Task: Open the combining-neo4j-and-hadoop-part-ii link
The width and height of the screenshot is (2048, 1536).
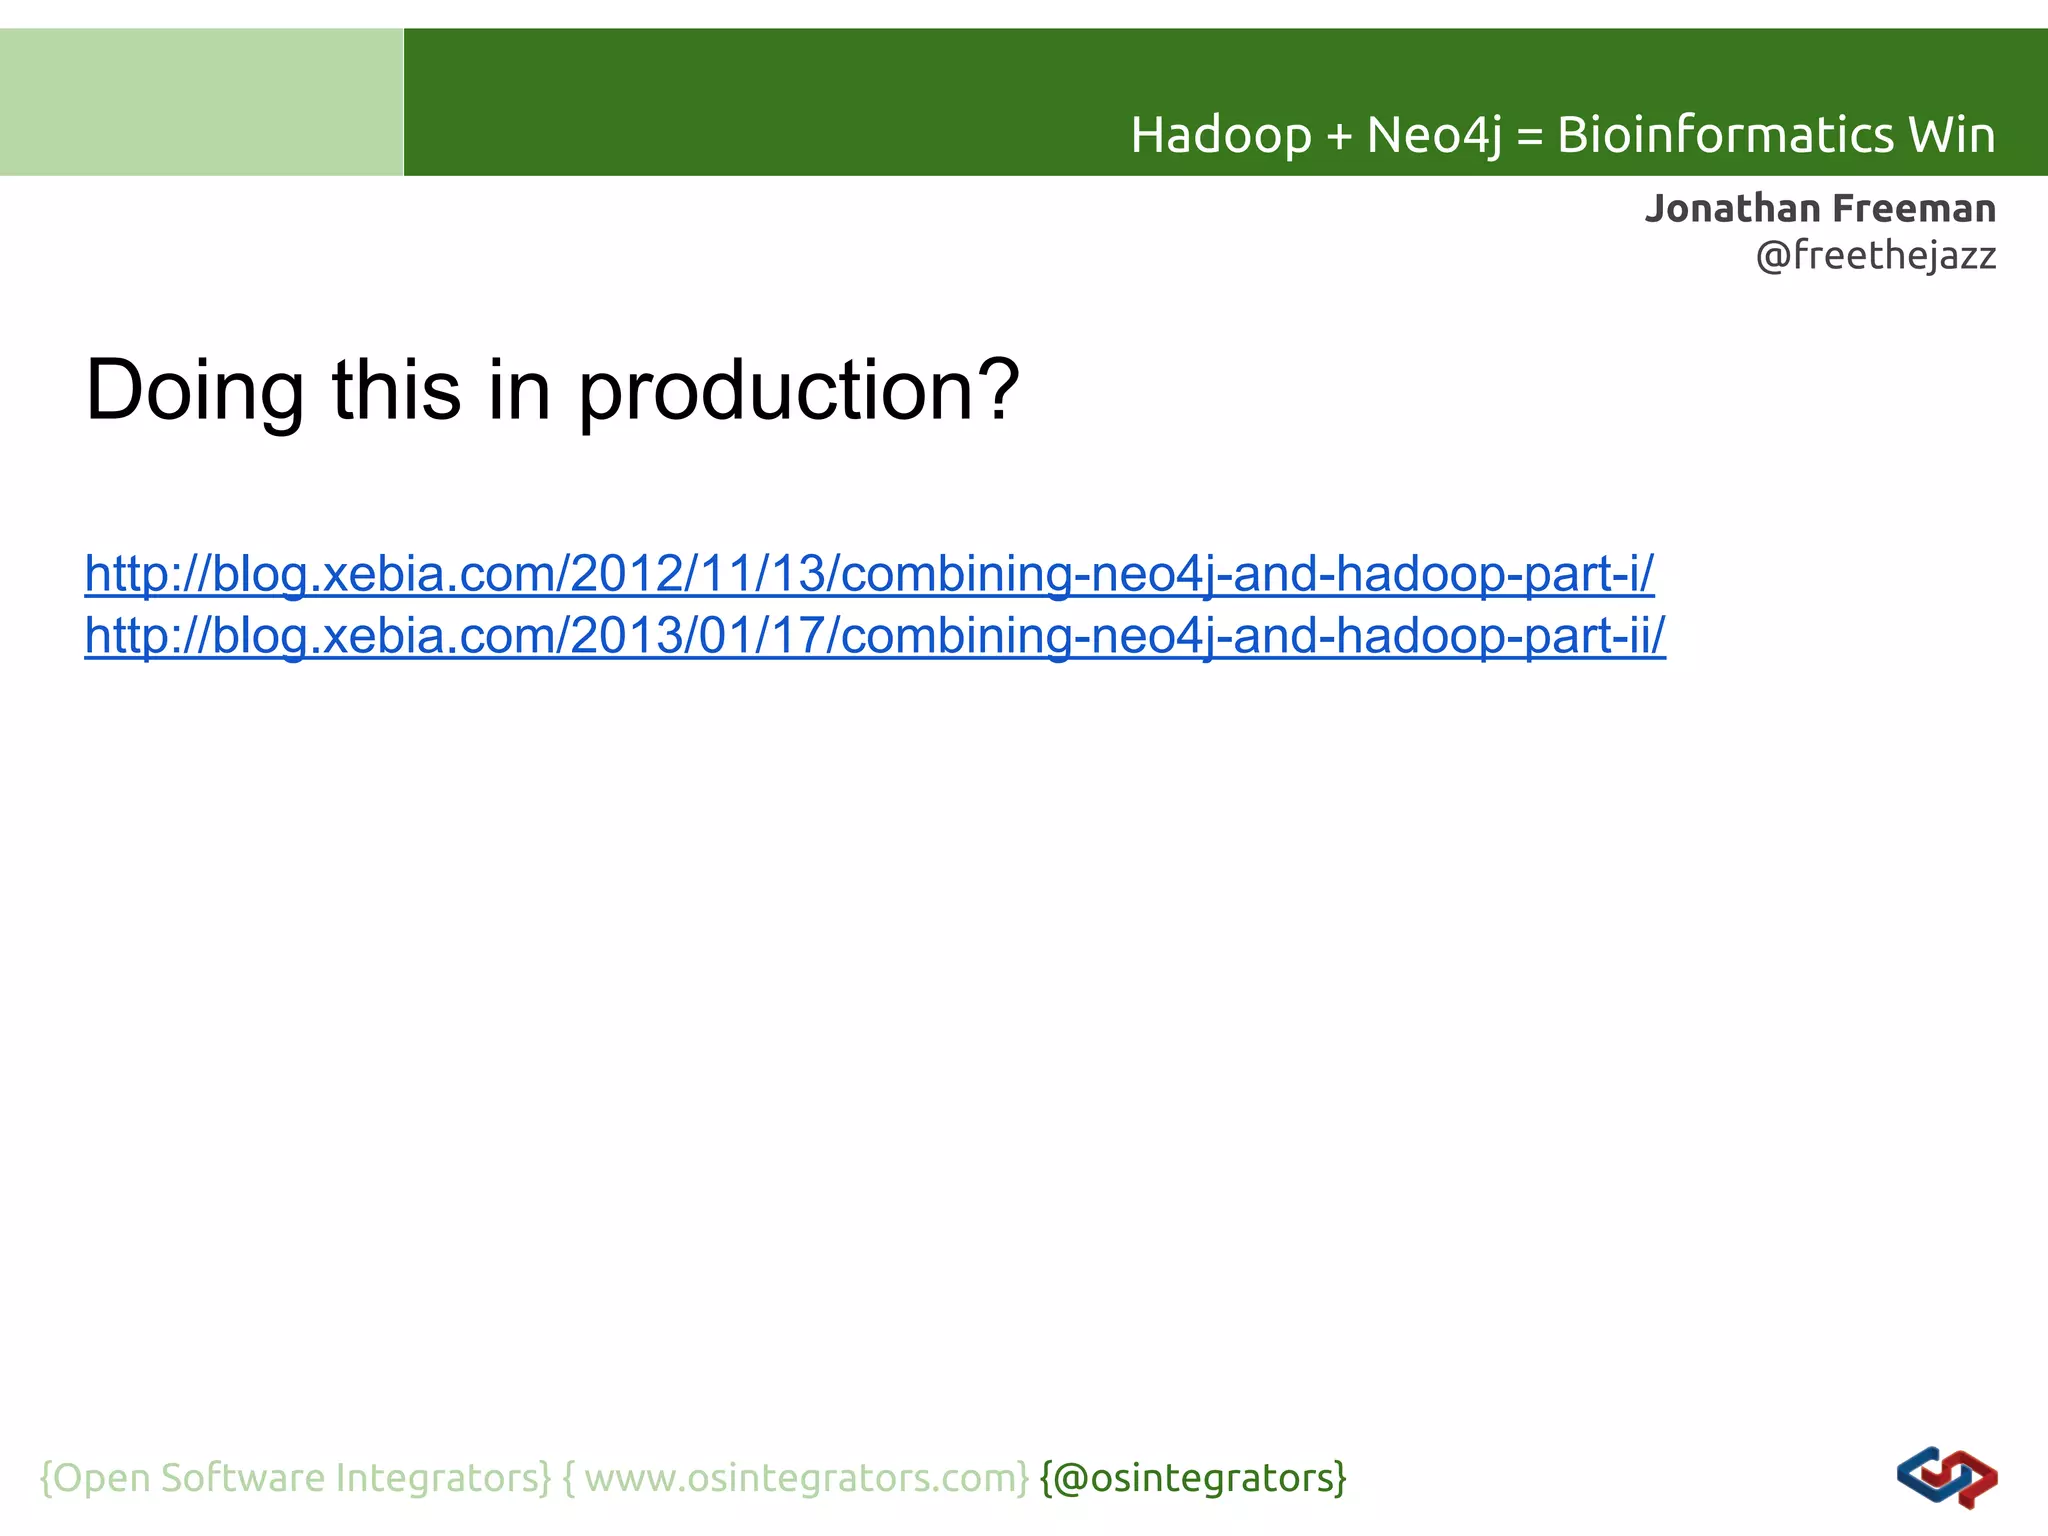Action: [875, 636]
